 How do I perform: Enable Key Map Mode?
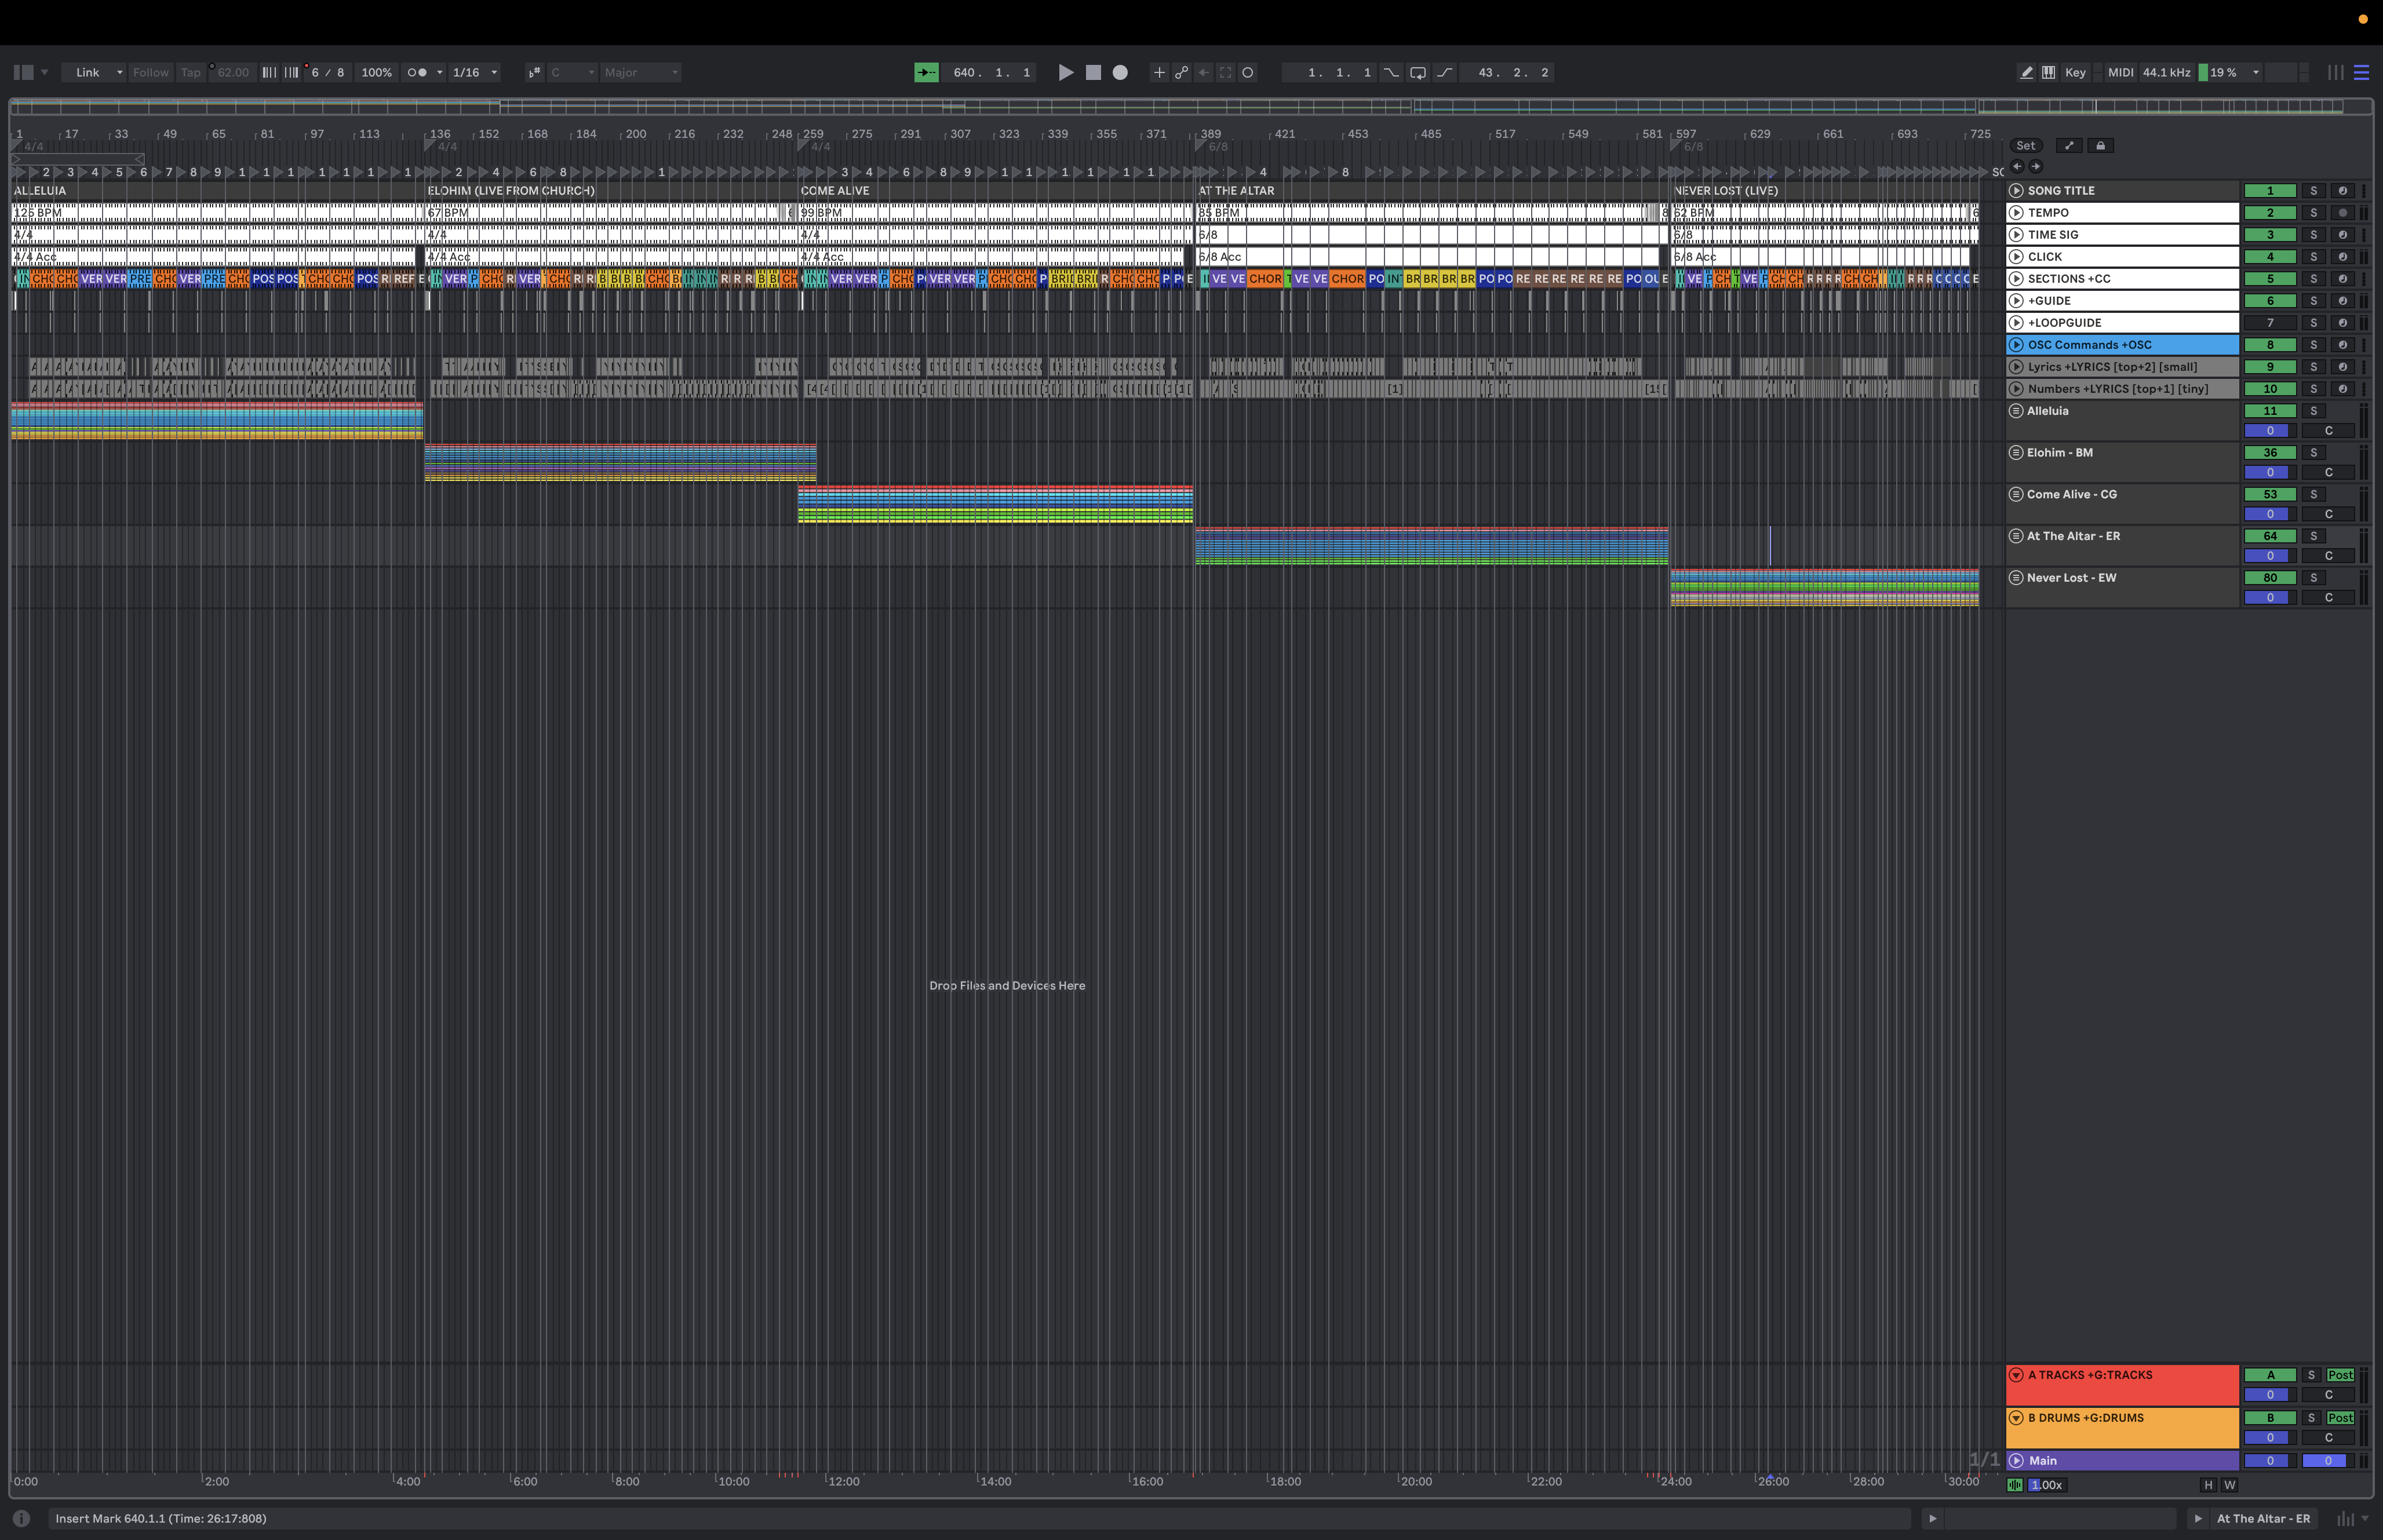[x=2075, y=72]
